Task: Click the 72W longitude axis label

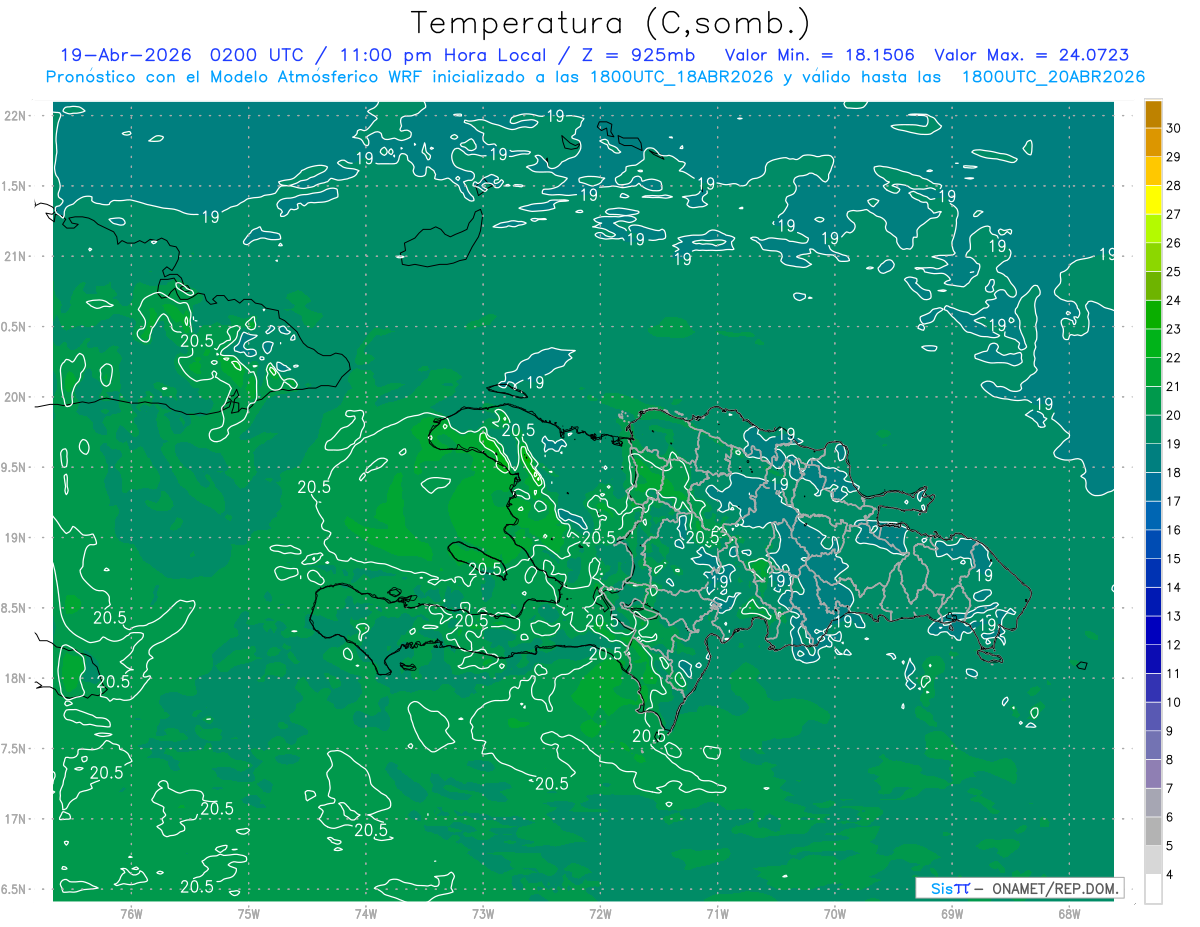Action: coord(600,913)
